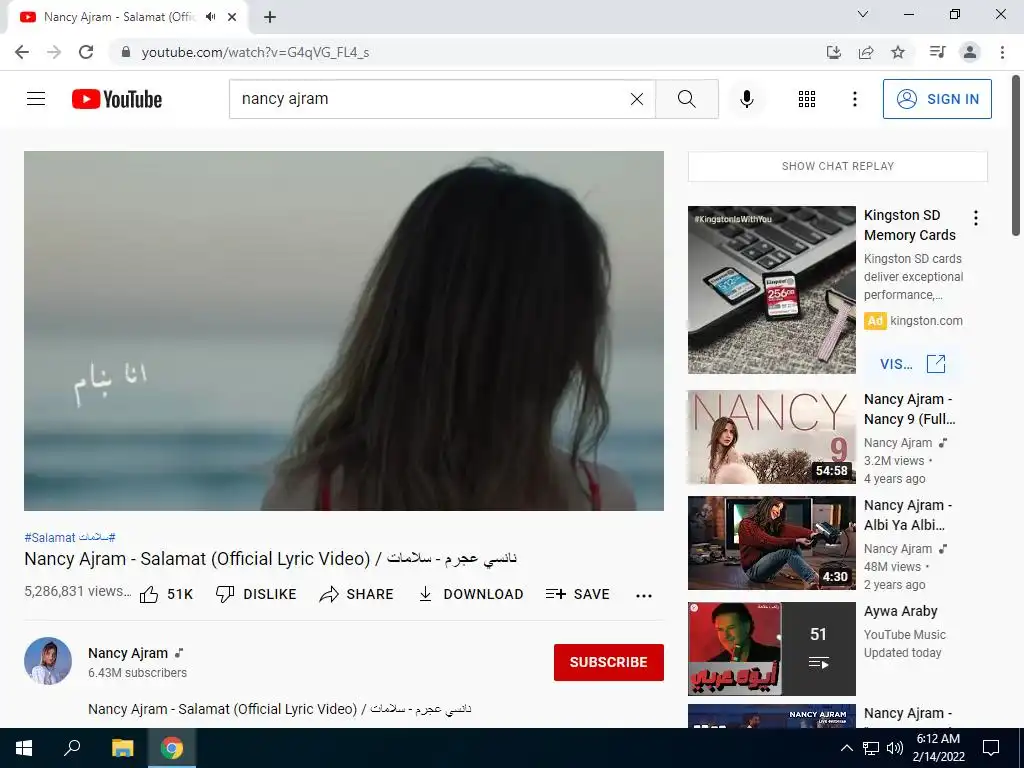Image resolution: width=1024 pixels, height=768 pixels.
Task: Close the Nancy Ajram - Salamat tab
Action: pos(232,17)
